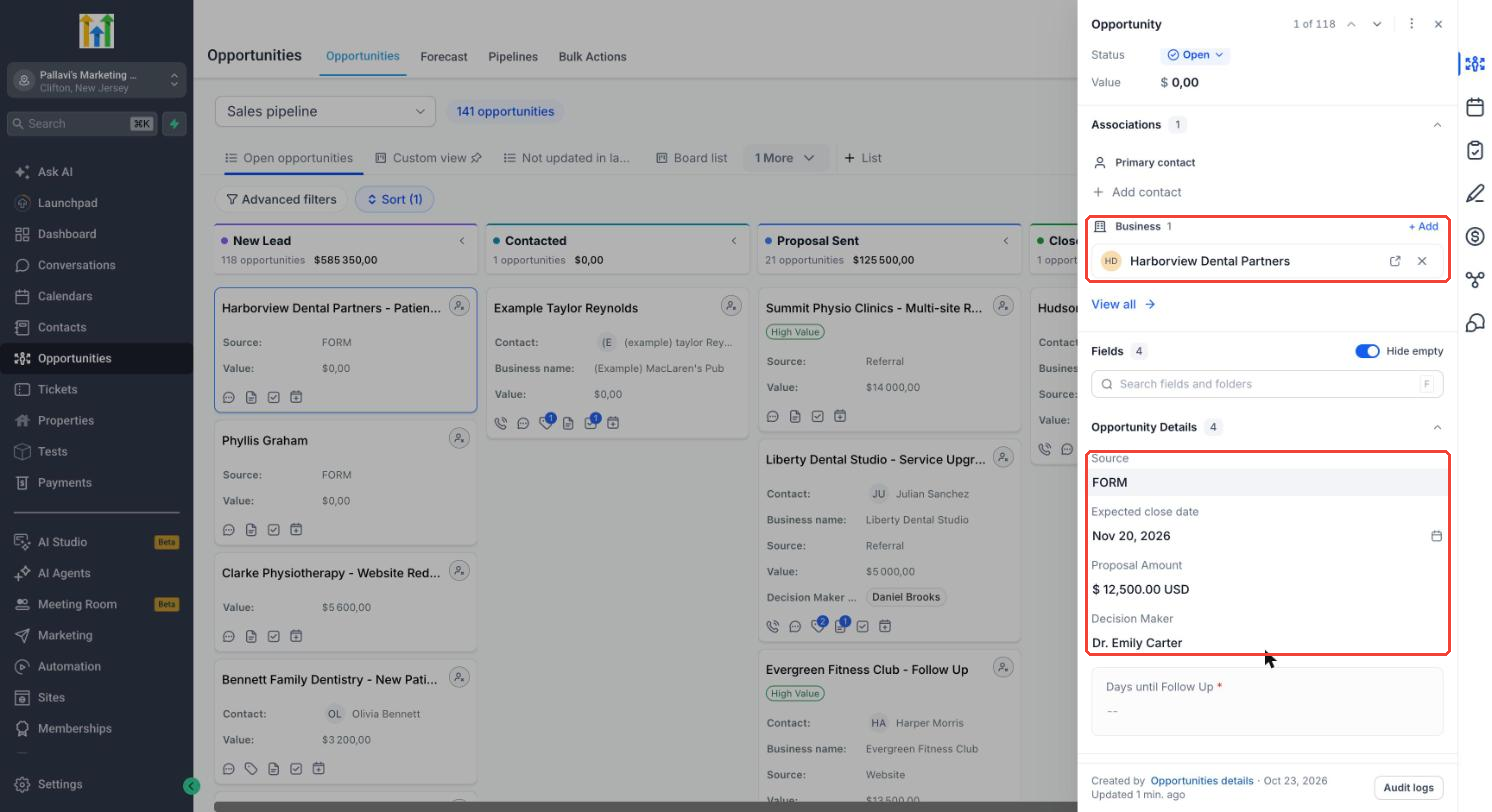Click the Add contact link

1137,192
